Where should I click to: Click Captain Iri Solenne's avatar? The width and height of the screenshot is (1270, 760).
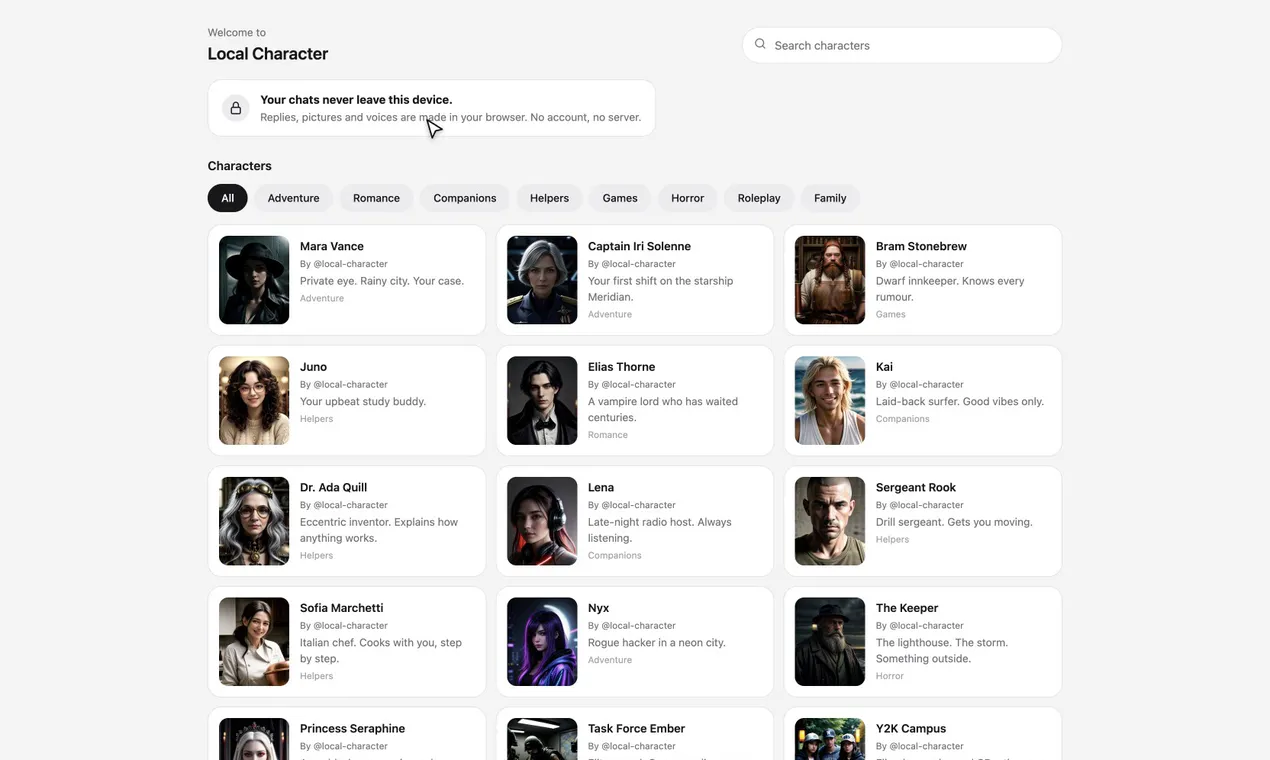coord(542,280)
